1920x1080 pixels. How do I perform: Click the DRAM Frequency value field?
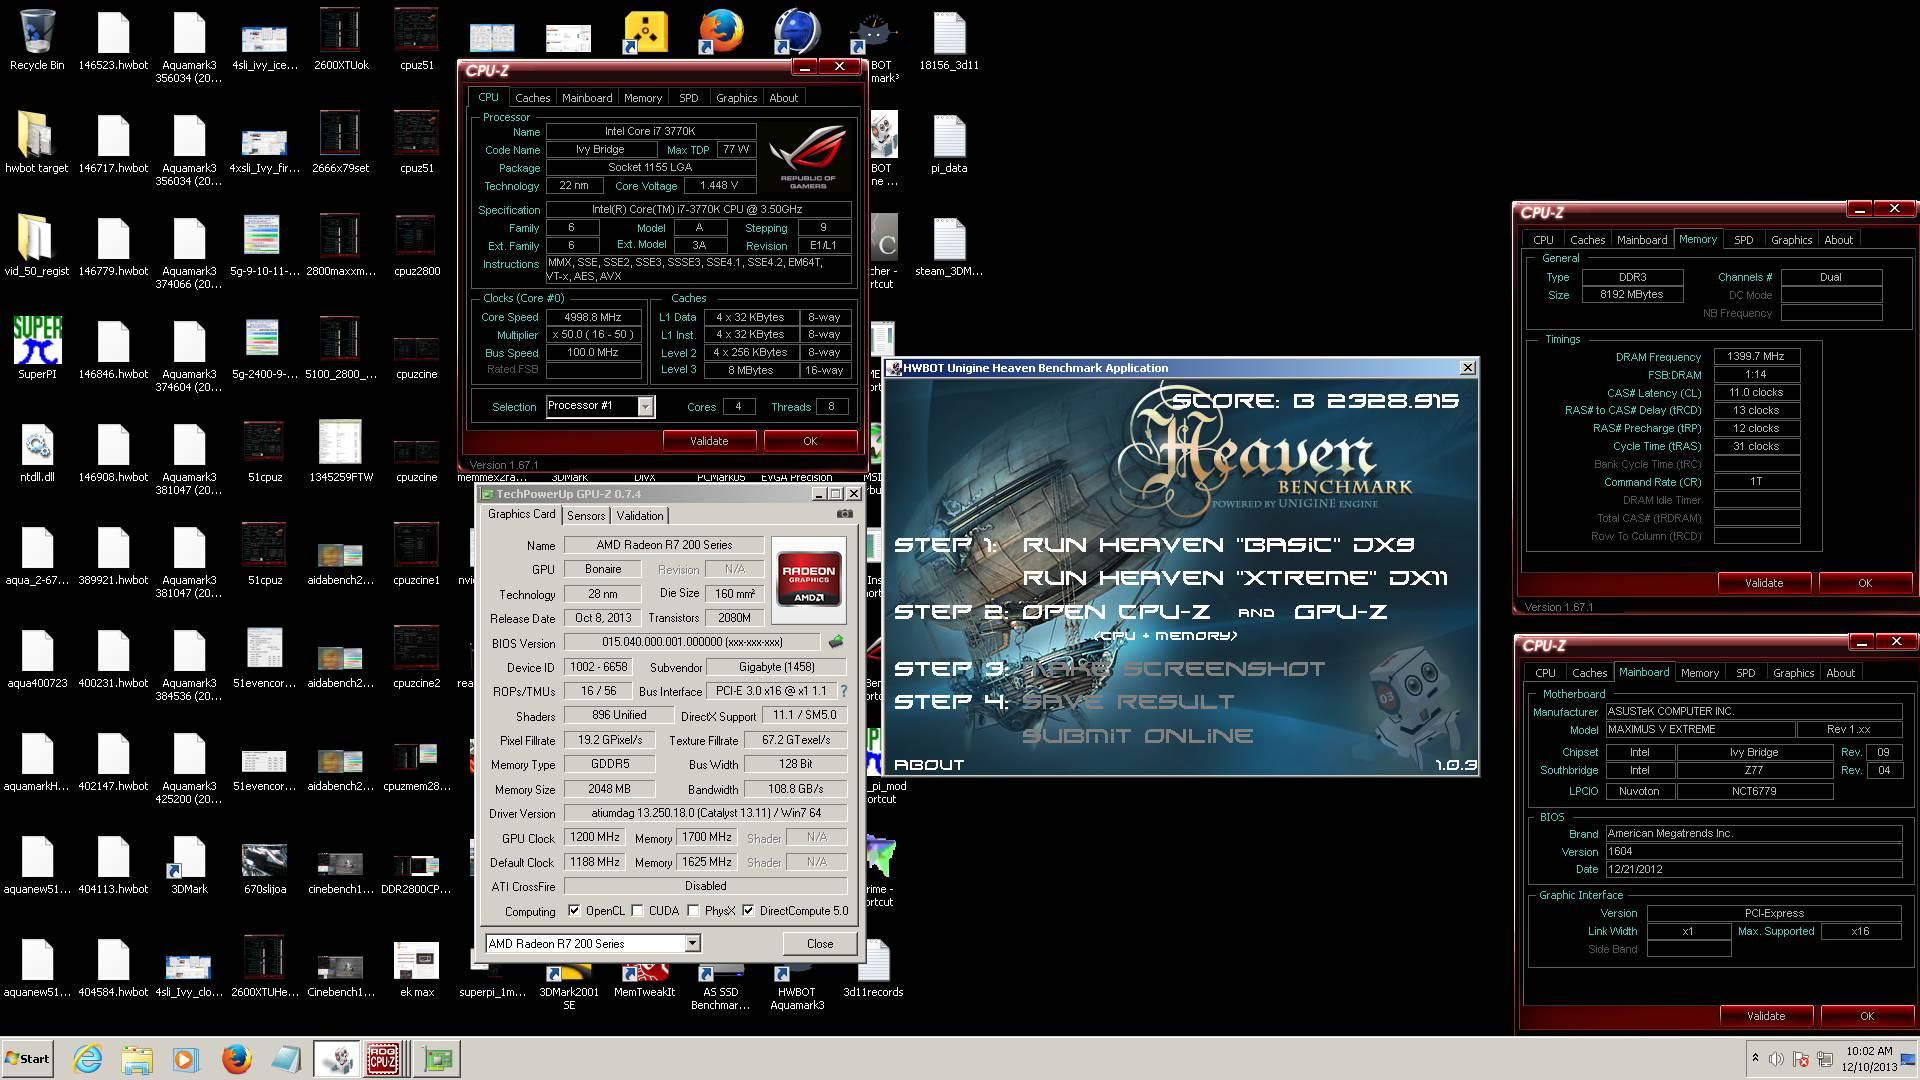[1756, 356]
